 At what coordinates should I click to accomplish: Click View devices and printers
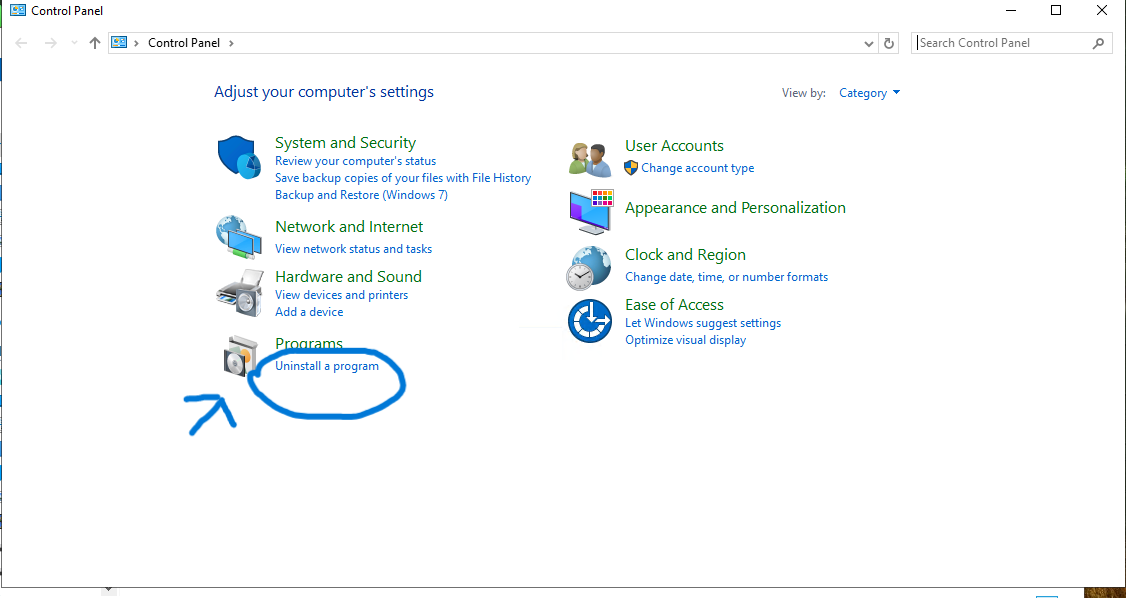[x=341, y=295]
